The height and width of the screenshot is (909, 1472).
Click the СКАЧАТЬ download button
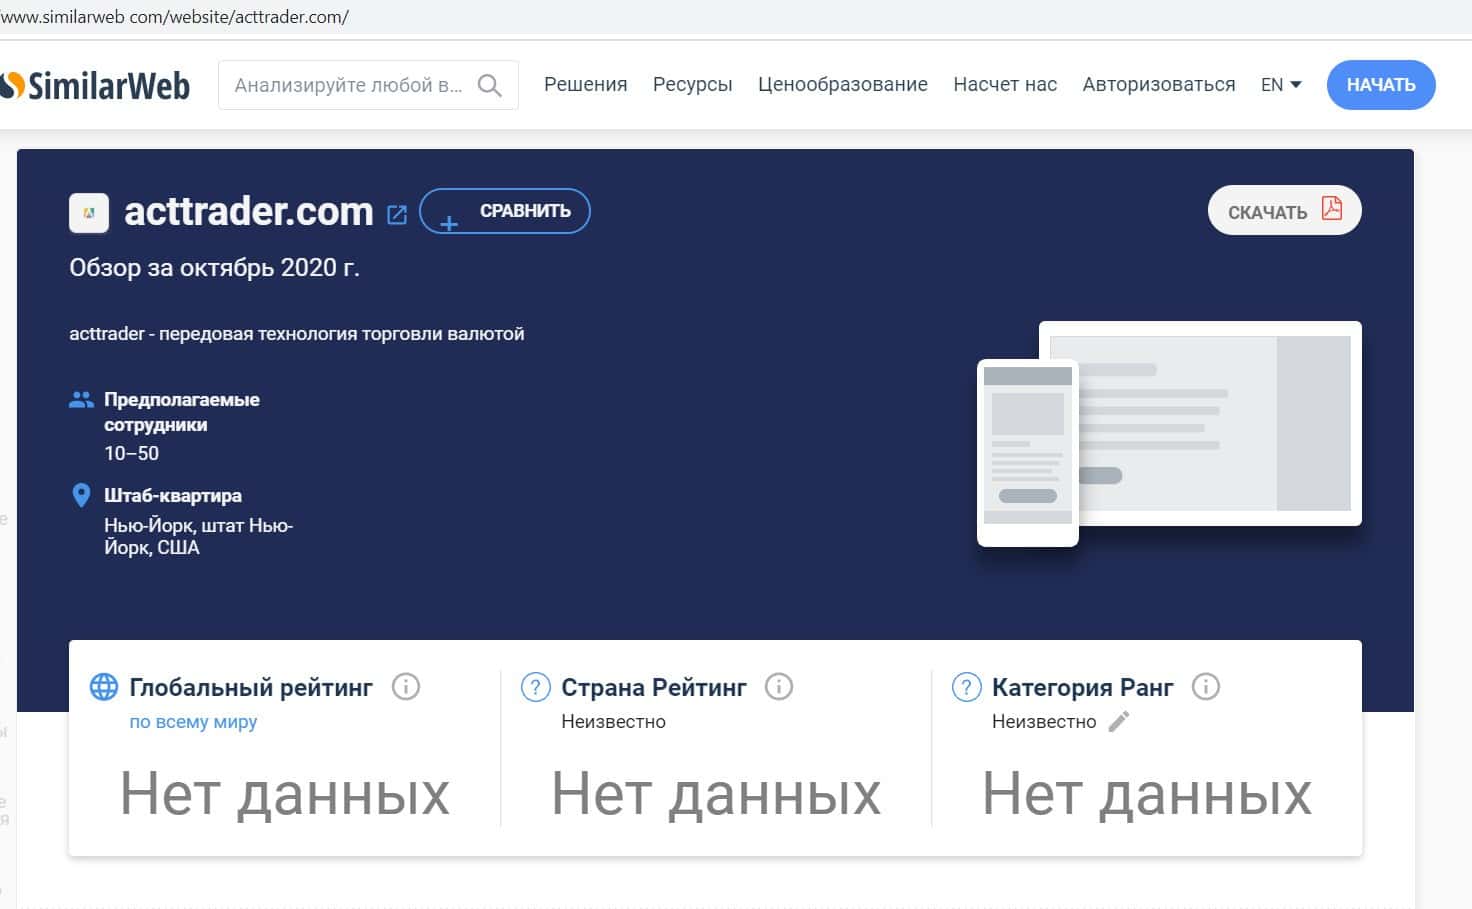click(x=1285, y=210)
